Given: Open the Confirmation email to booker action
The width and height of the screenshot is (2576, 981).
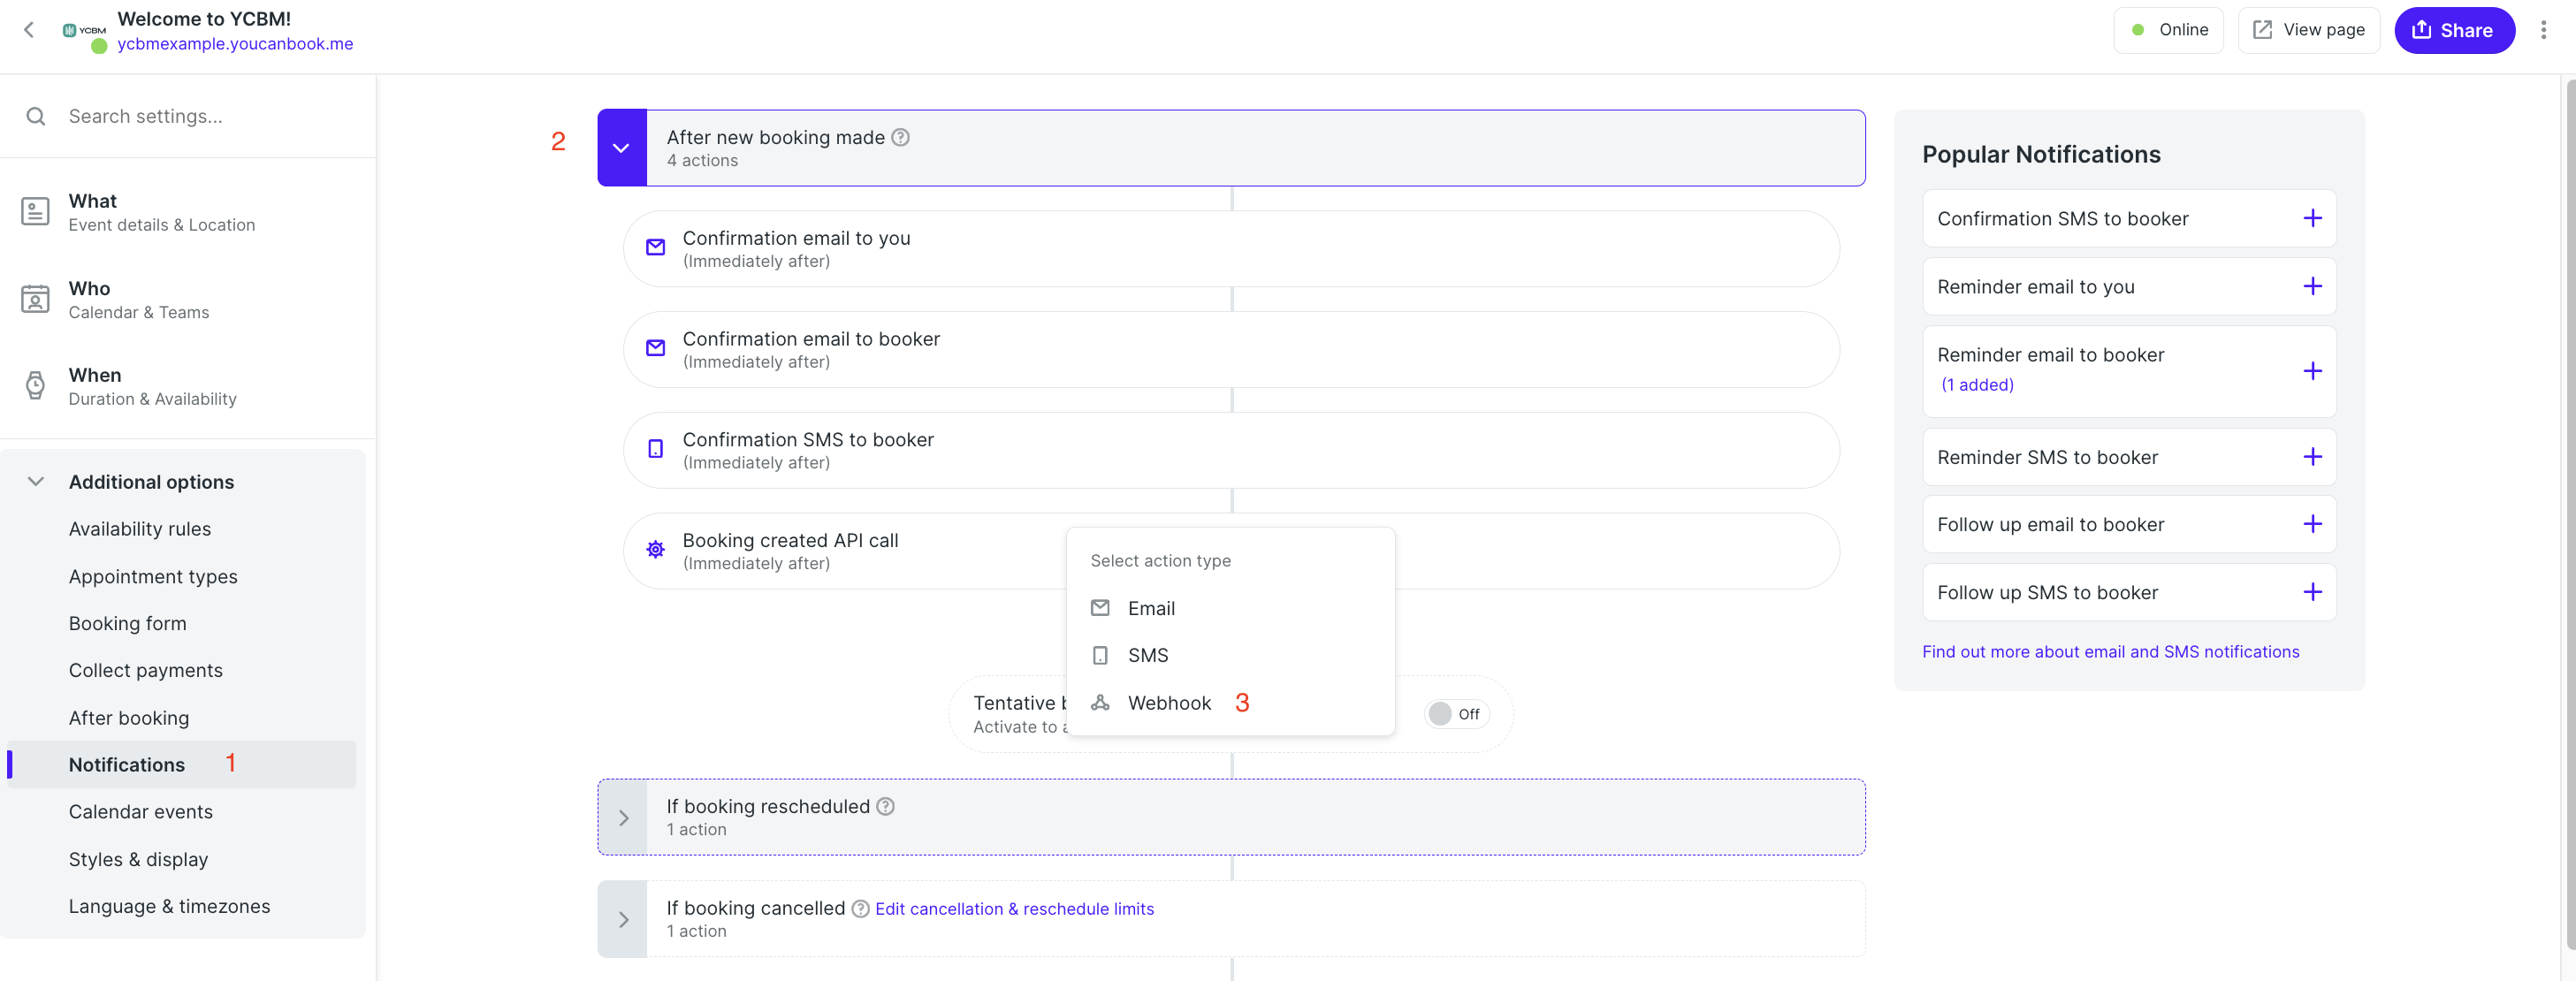Looking at the screenshot, I should coord(1231,350).
